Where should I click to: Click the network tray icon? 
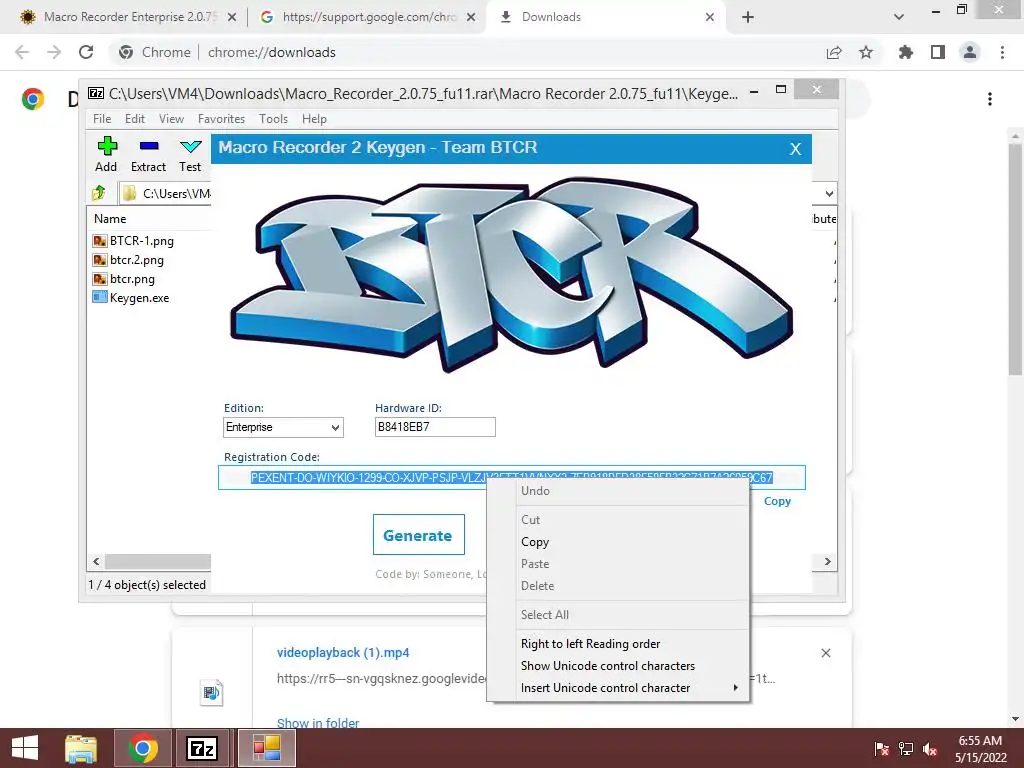point(906,749)
